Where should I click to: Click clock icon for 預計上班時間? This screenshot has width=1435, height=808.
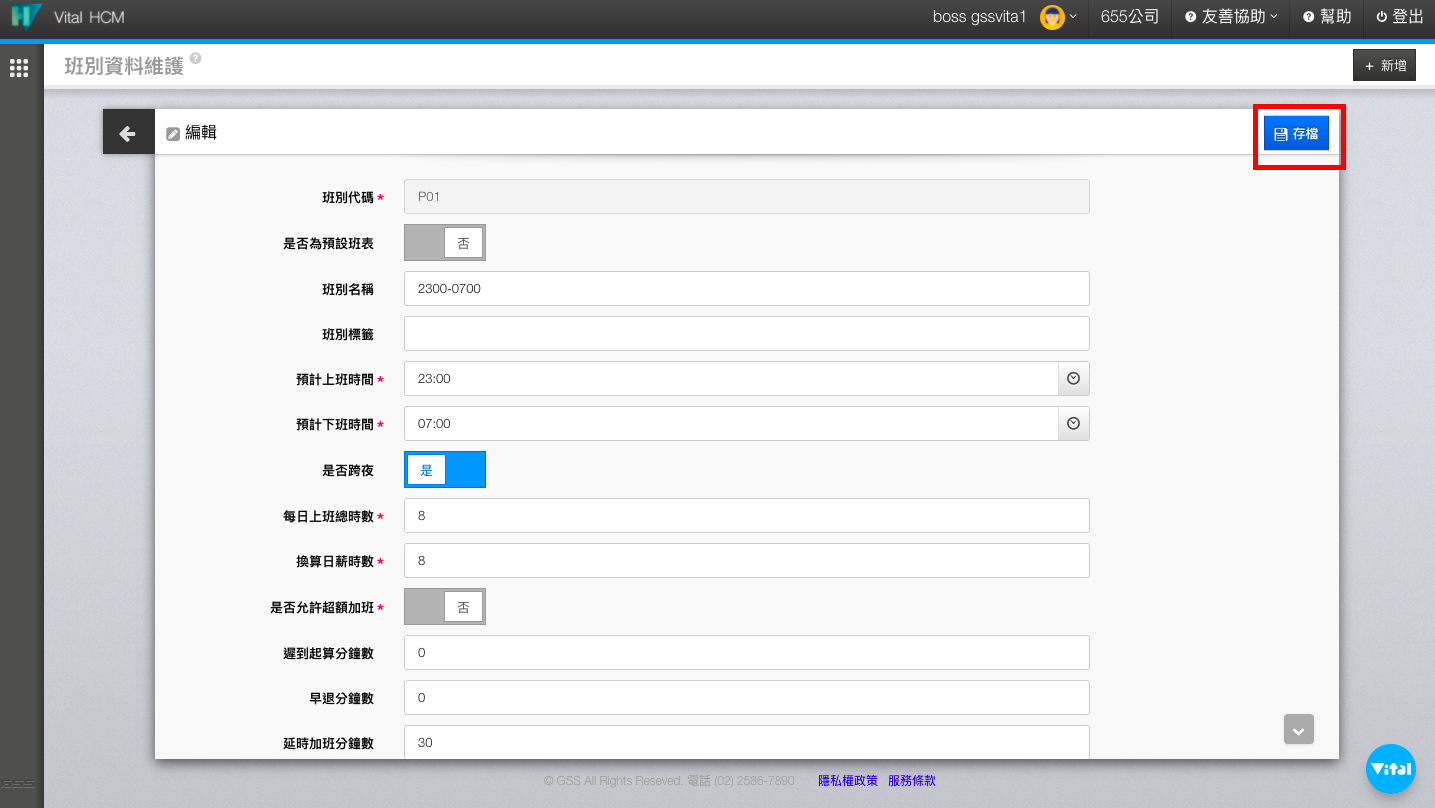1073,379
